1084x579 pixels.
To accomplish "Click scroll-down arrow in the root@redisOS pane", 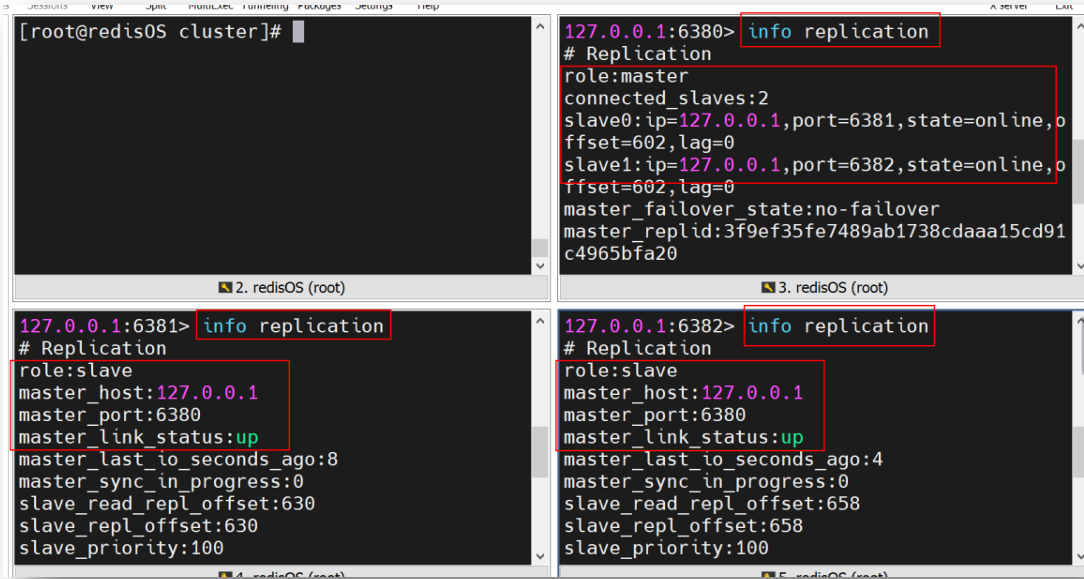I will [x=541, y=266].
